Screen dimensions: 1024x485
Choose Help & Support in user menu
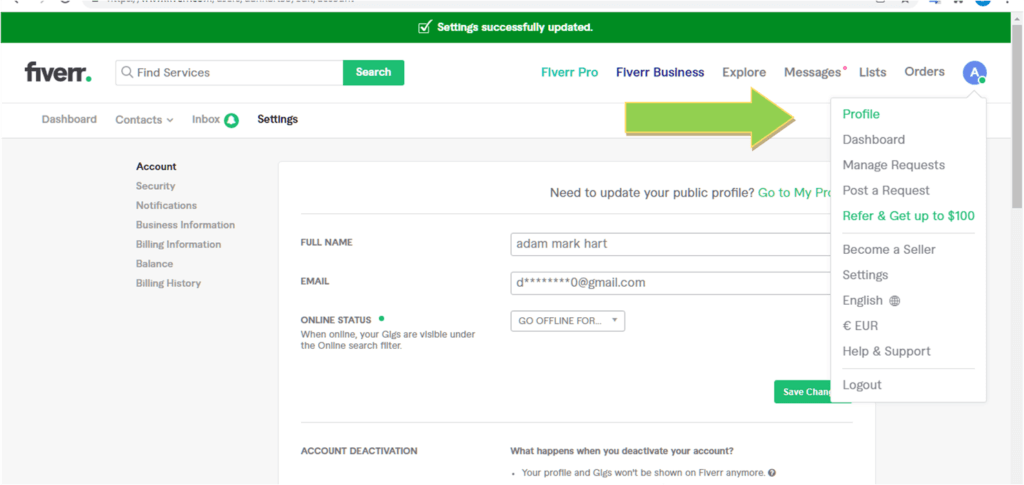(x=886, y=351)
